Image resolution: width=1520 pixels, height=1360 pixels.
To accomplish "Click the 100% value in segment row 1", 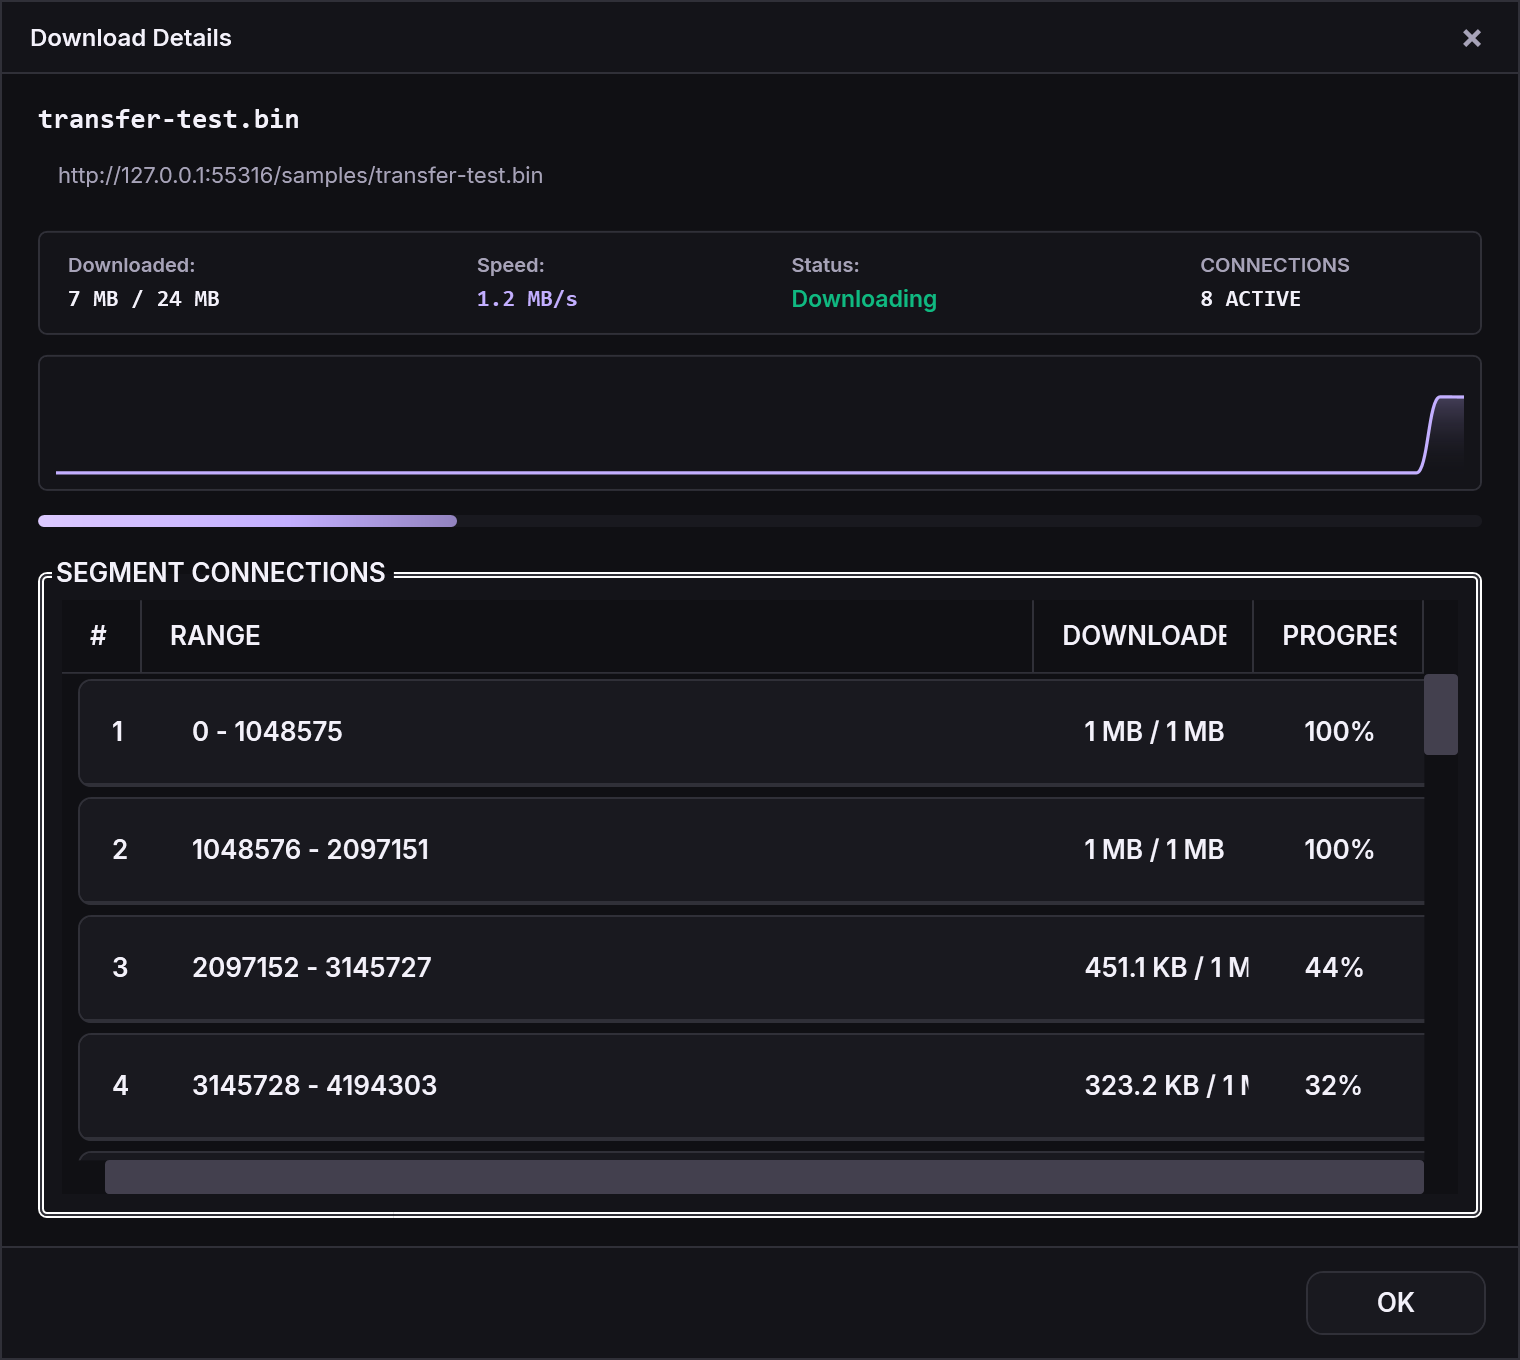I will pos(1339,731).
